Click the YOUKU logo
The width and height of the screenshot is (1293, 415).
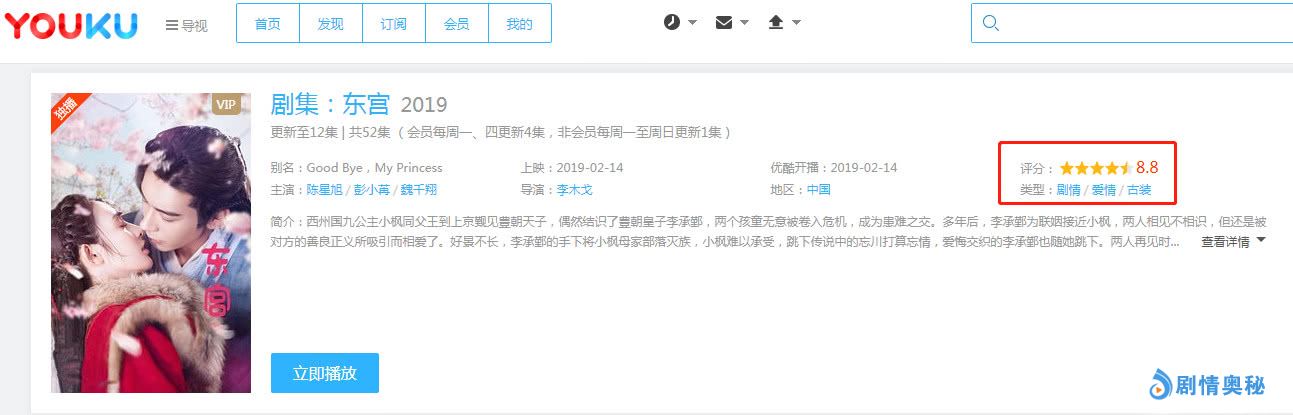[x=70, y=24]
